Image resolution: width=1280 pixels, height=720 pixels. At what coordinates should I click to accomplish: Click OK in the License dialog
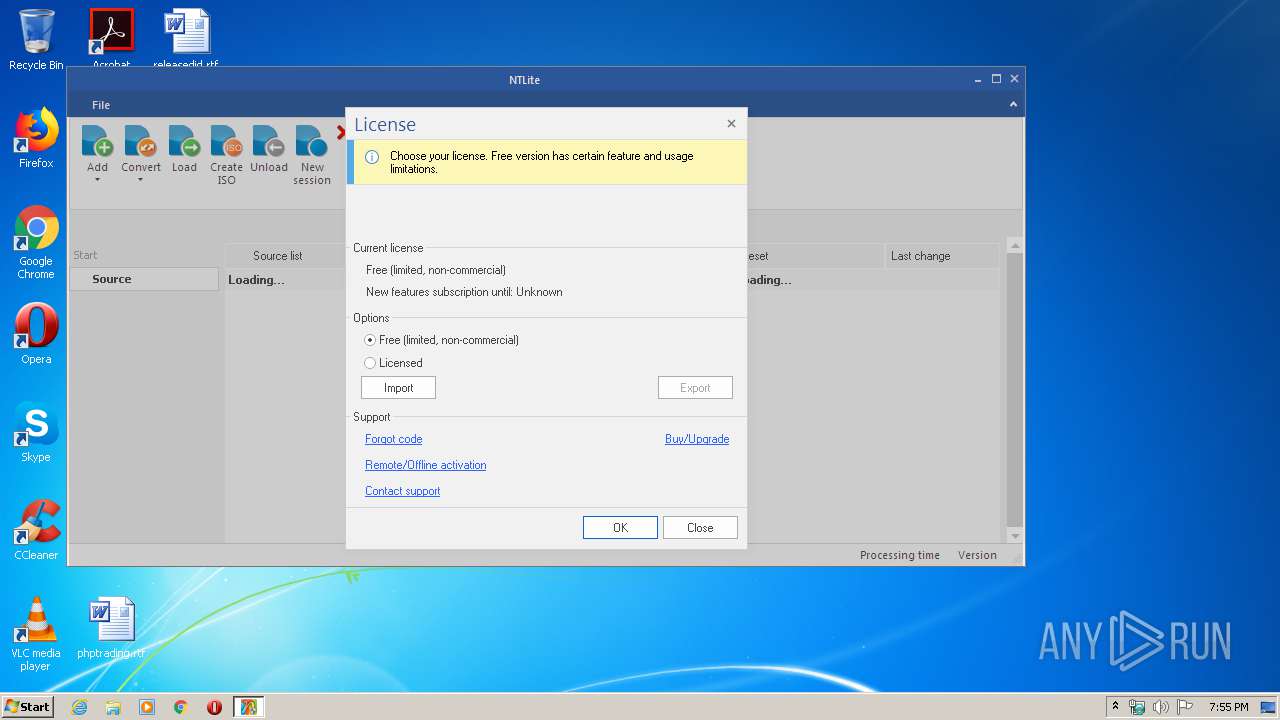(x=620, y=528)
